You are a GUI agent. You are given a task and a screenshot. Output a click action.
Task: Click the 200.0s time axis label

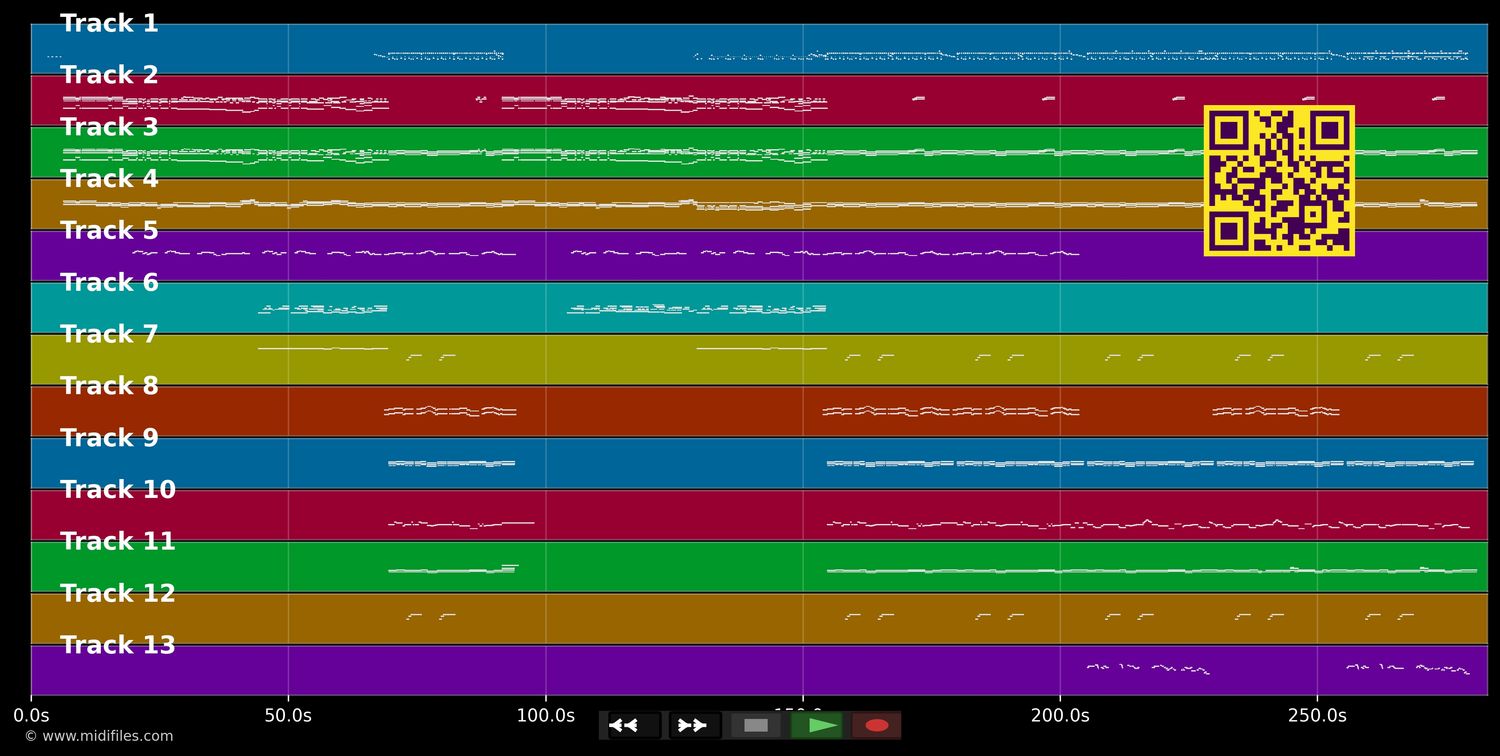tap(1060, 715)
